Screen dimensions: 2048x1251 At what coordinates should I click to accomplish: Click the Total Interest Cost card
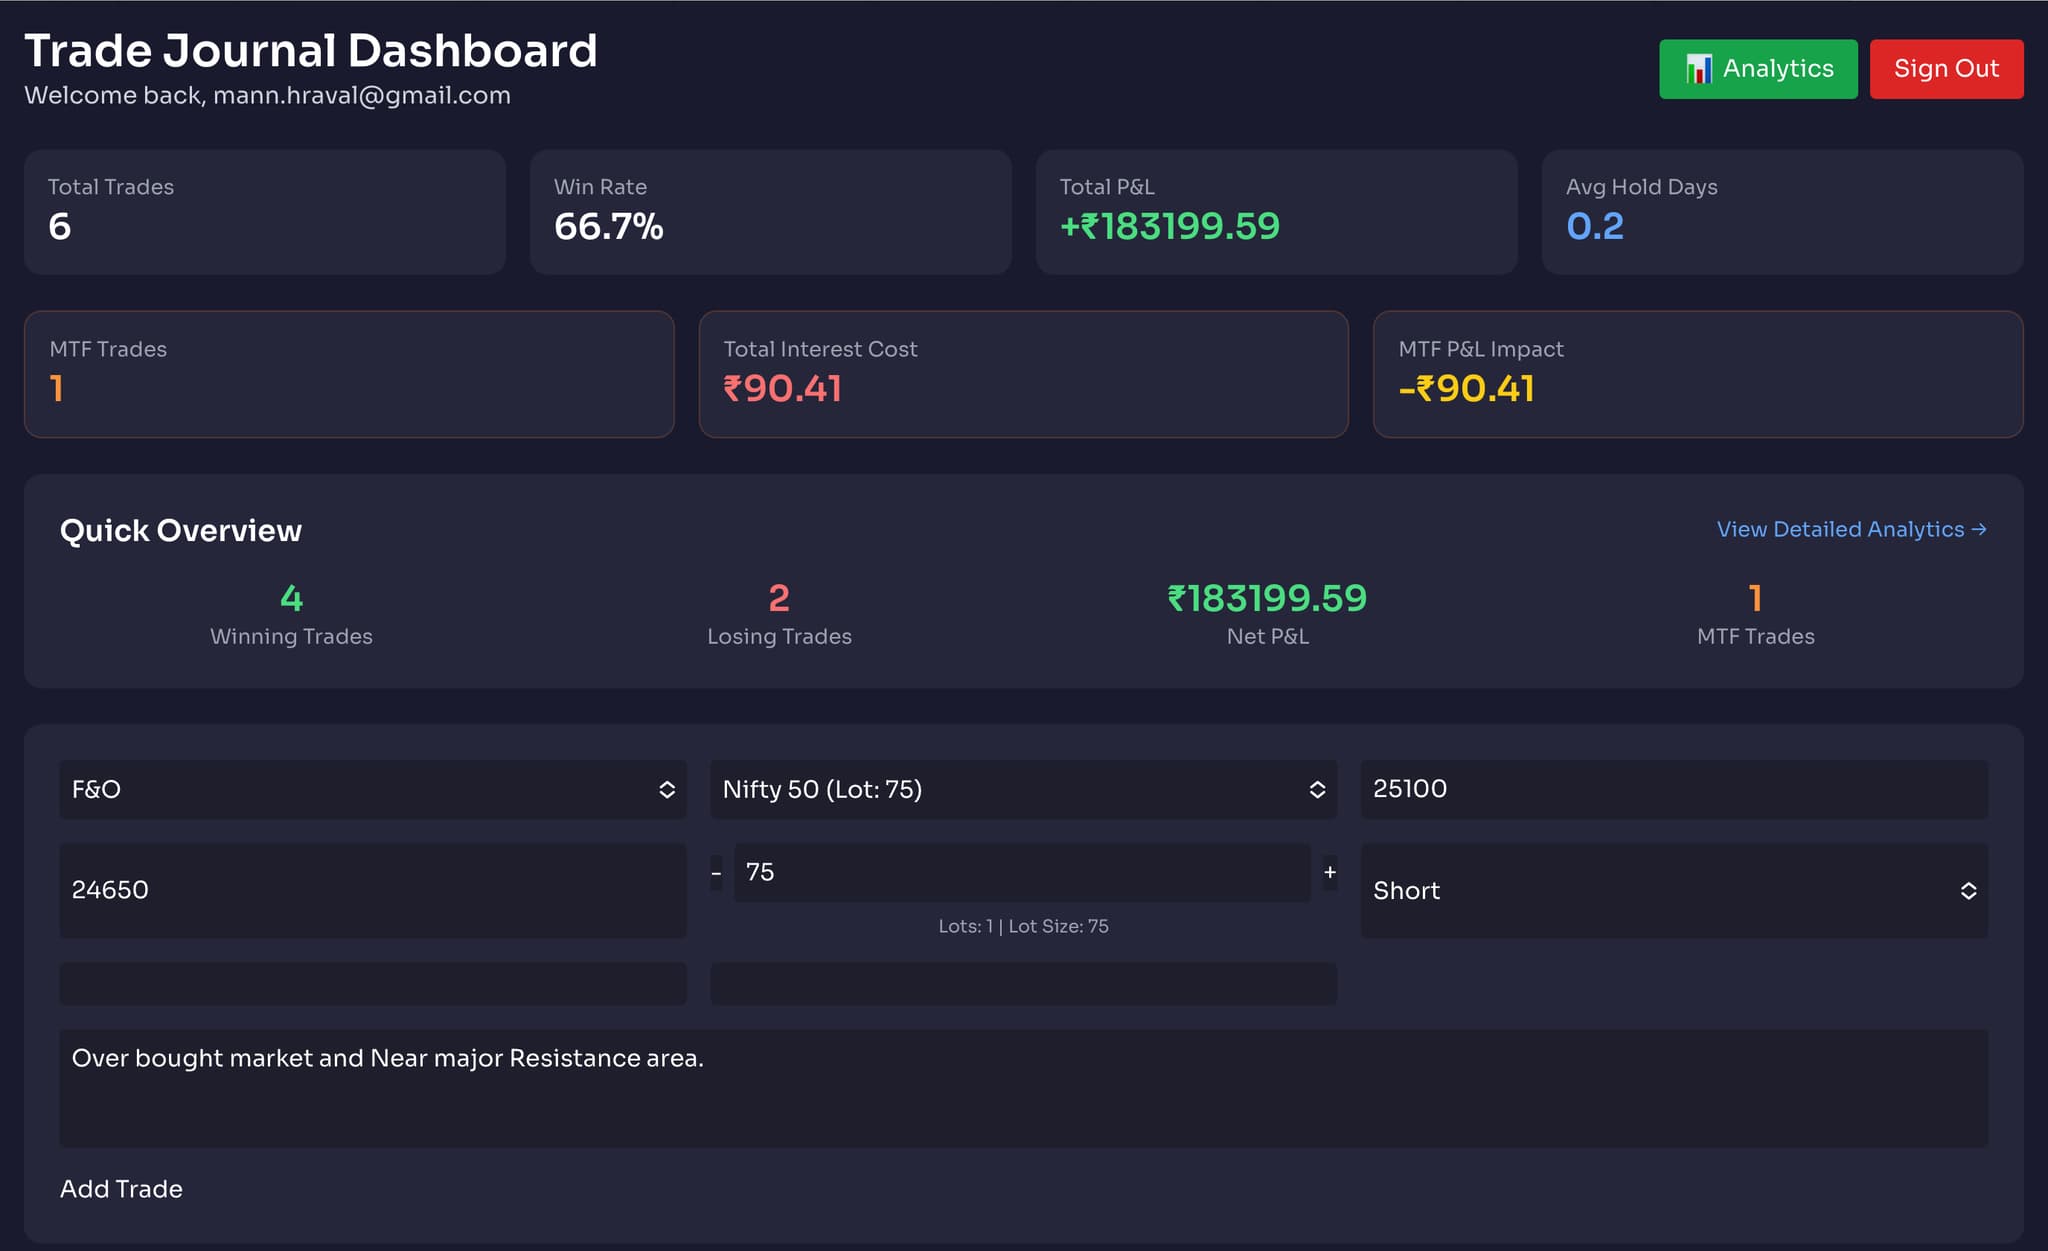[x=1023, y=374]
